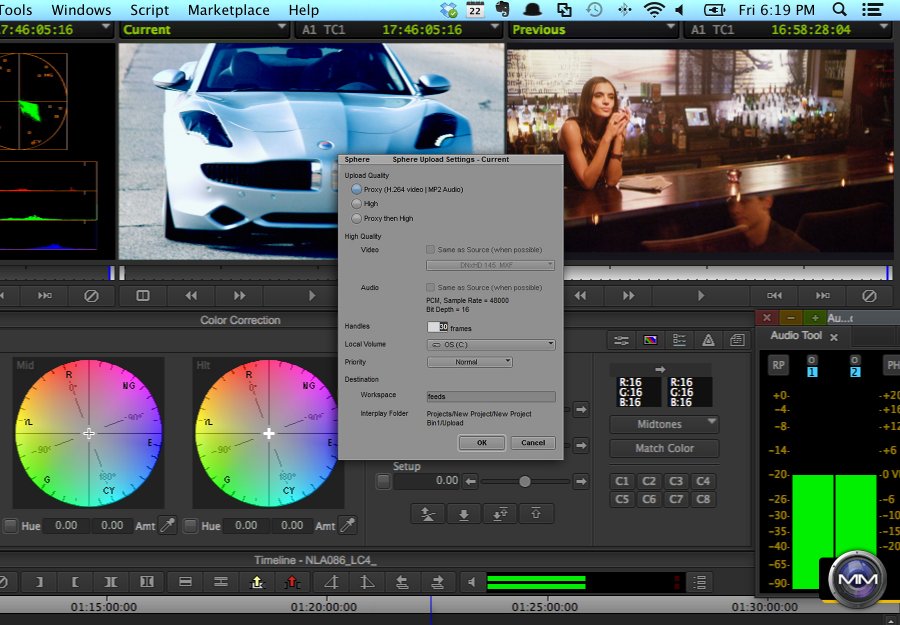Click OK in Sphere Upload Settings

coord(481,443)
